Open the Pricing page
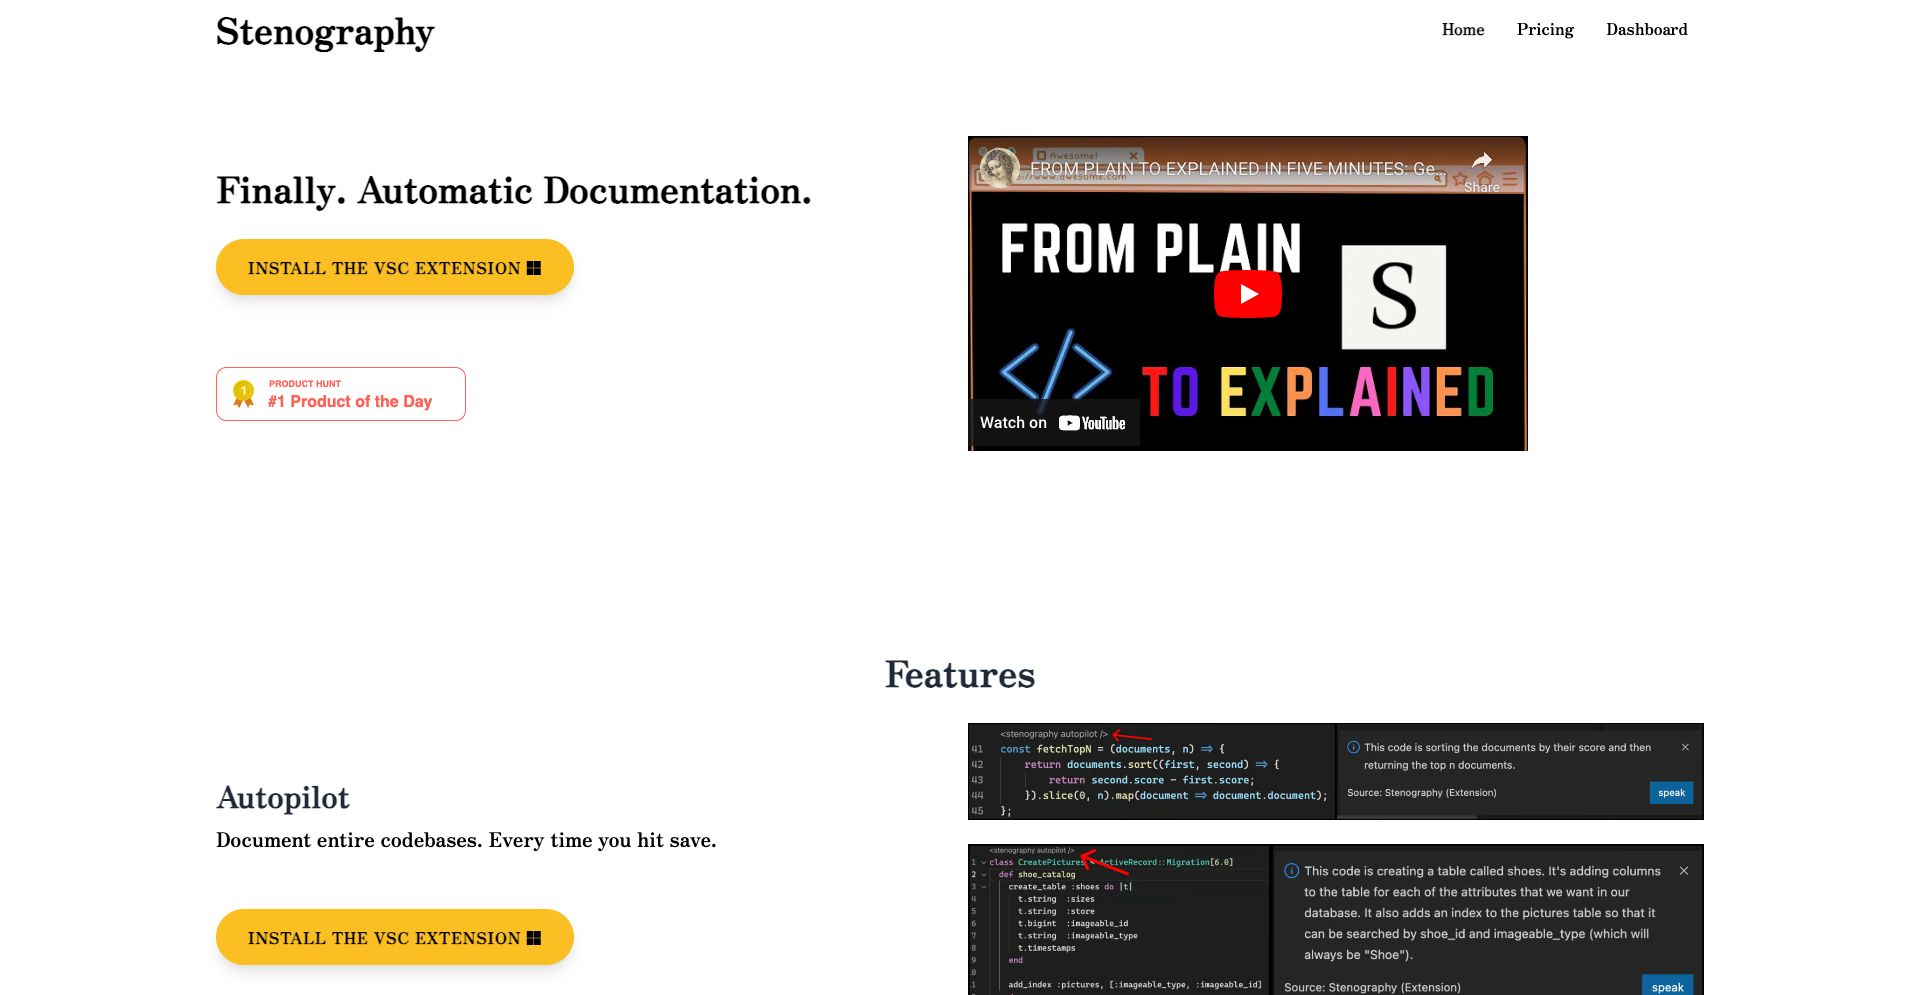Viewport: 1920px width, 995px height. click(1544, 30)
